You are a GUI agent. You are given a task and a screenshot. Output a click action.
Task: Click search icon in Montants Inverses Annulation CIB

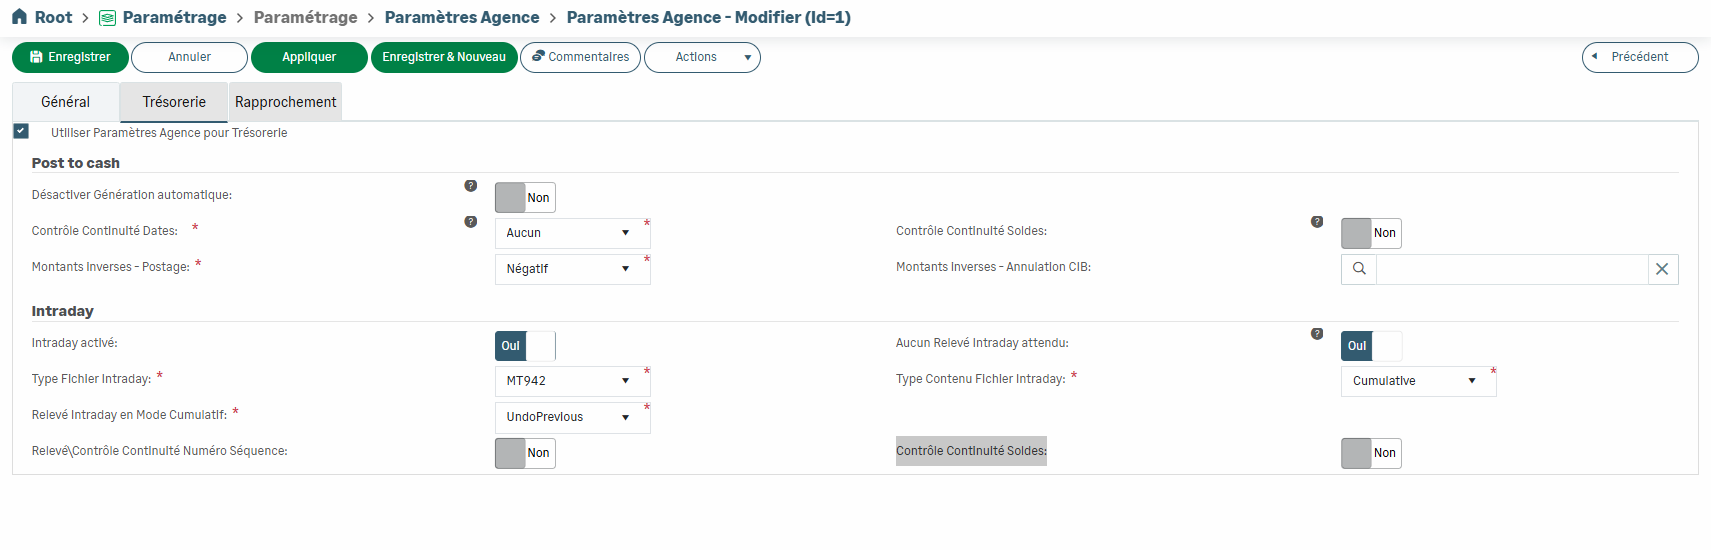point(1359,269)
